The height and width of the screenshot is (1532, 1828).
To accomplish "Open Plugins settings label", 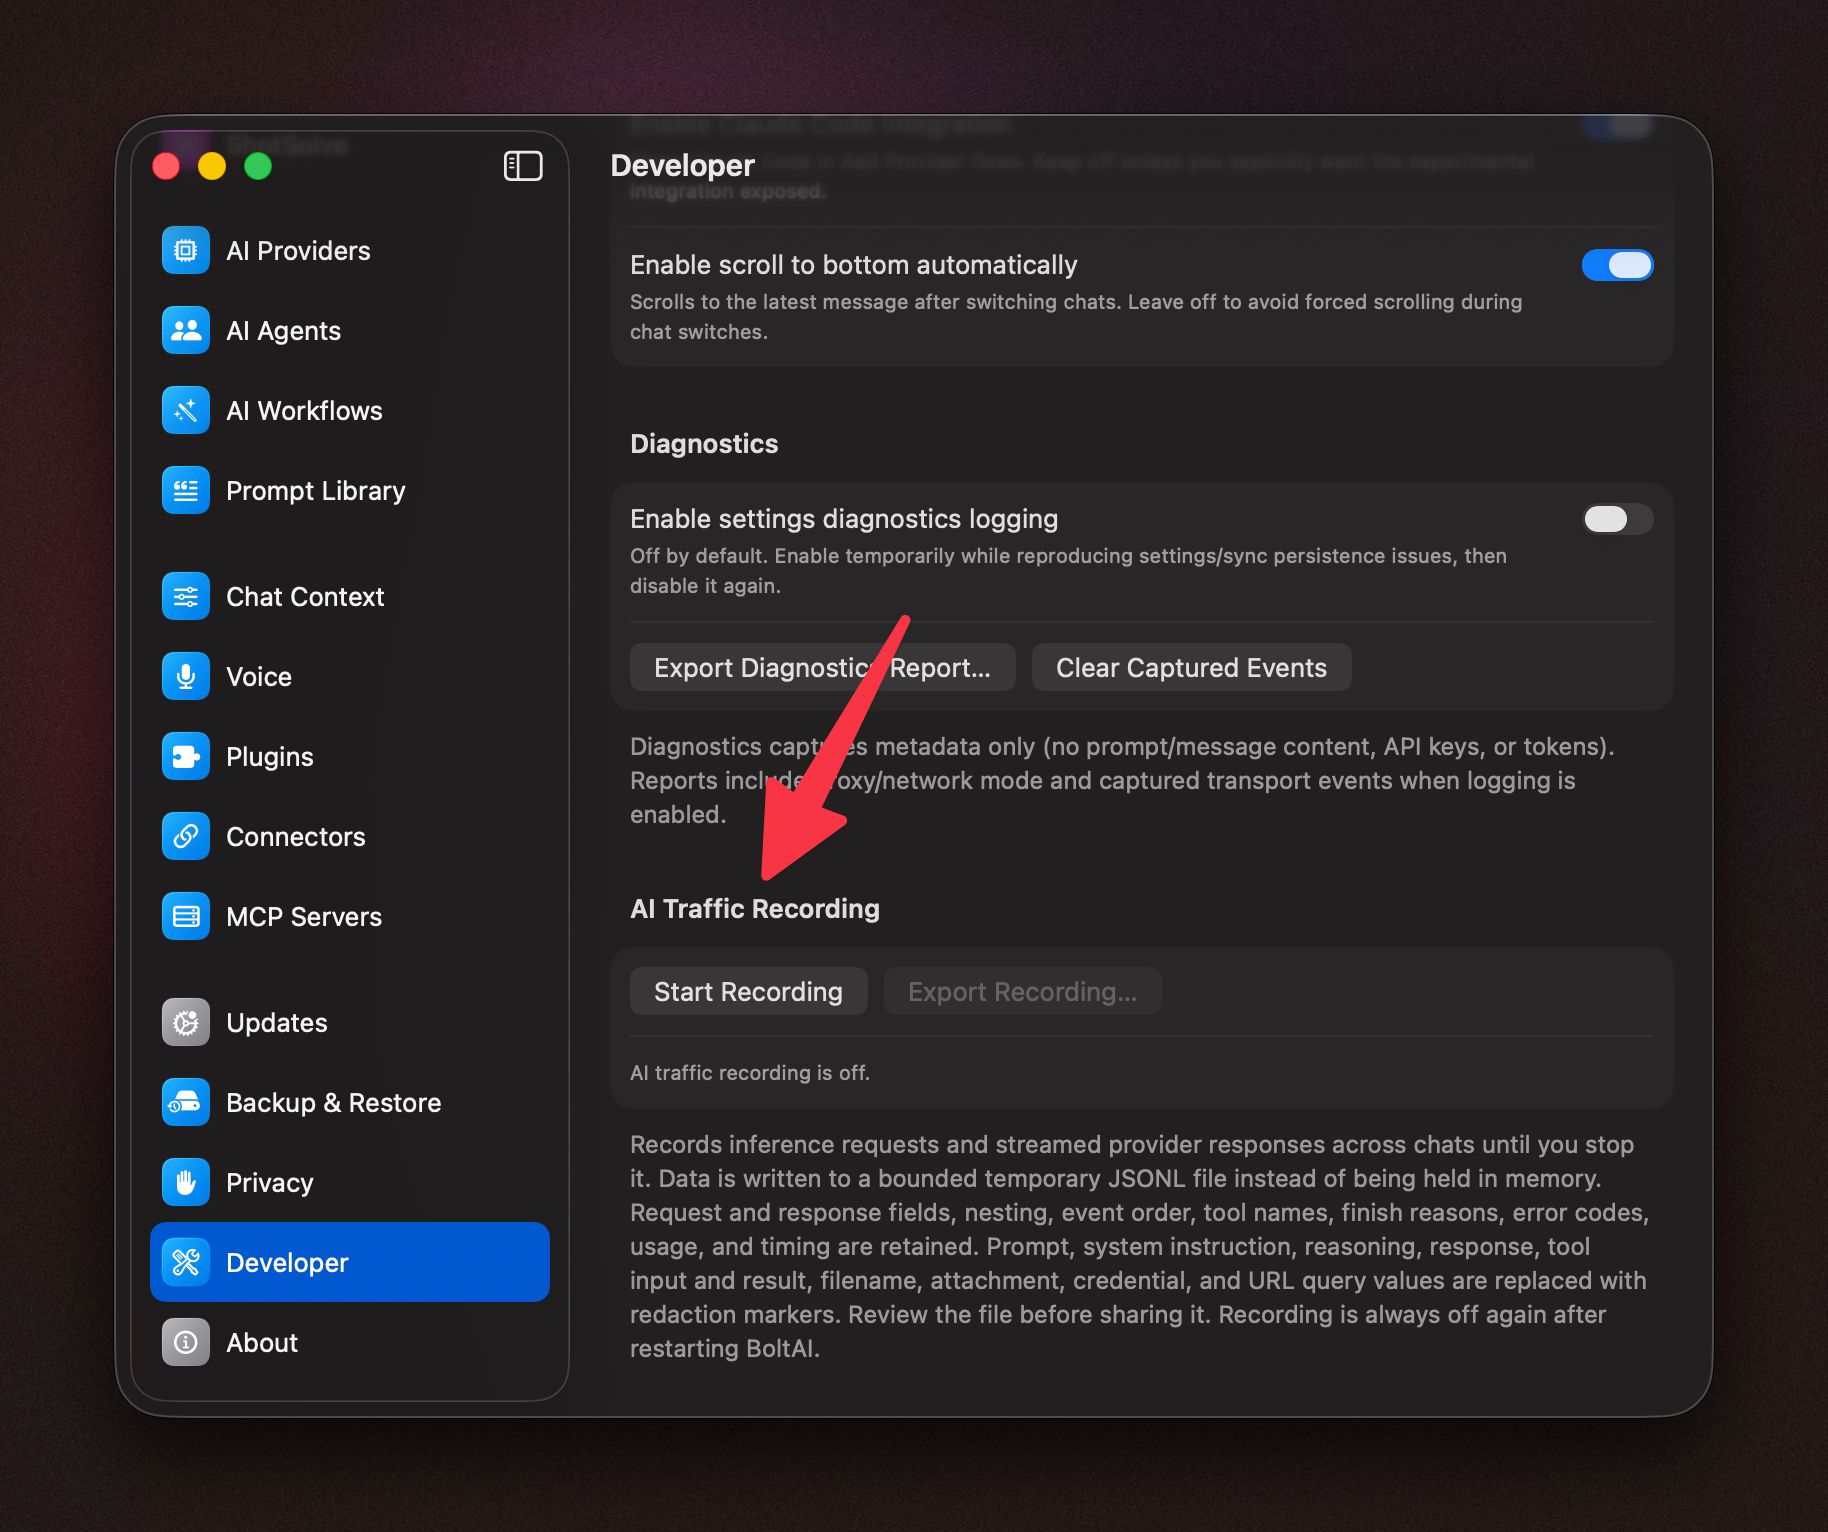I will coord(270,757).
